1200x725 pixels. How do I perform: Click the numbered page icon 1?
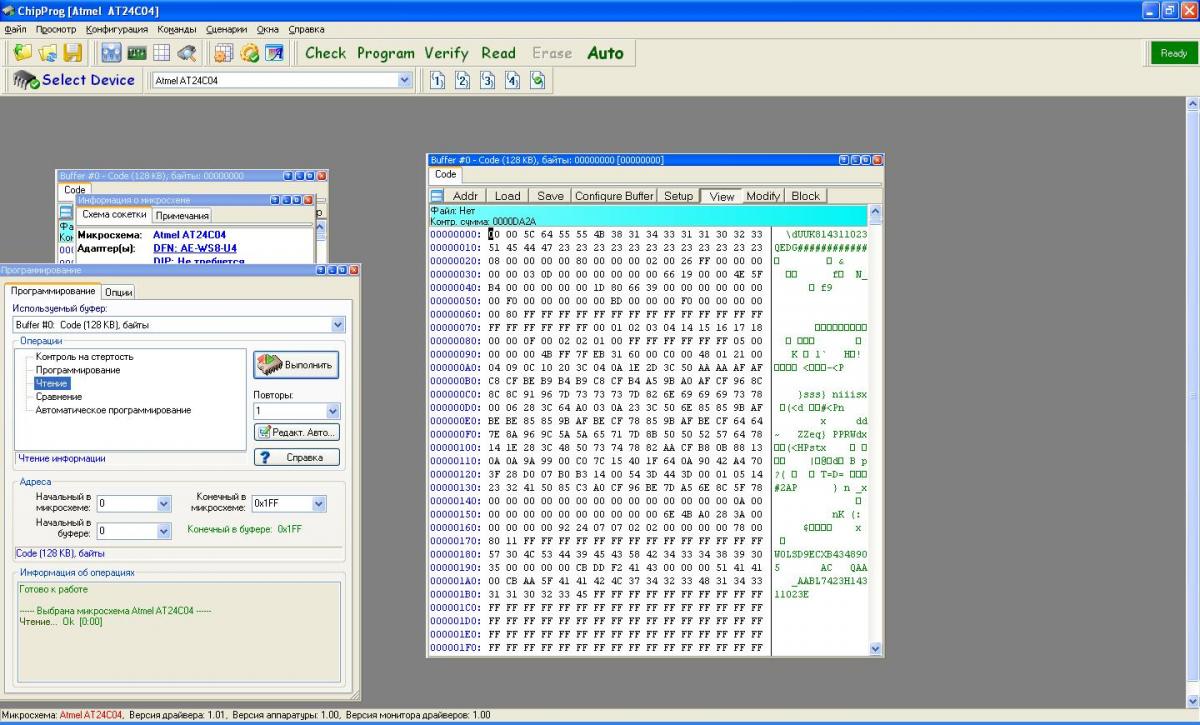(x=437, y=80)
